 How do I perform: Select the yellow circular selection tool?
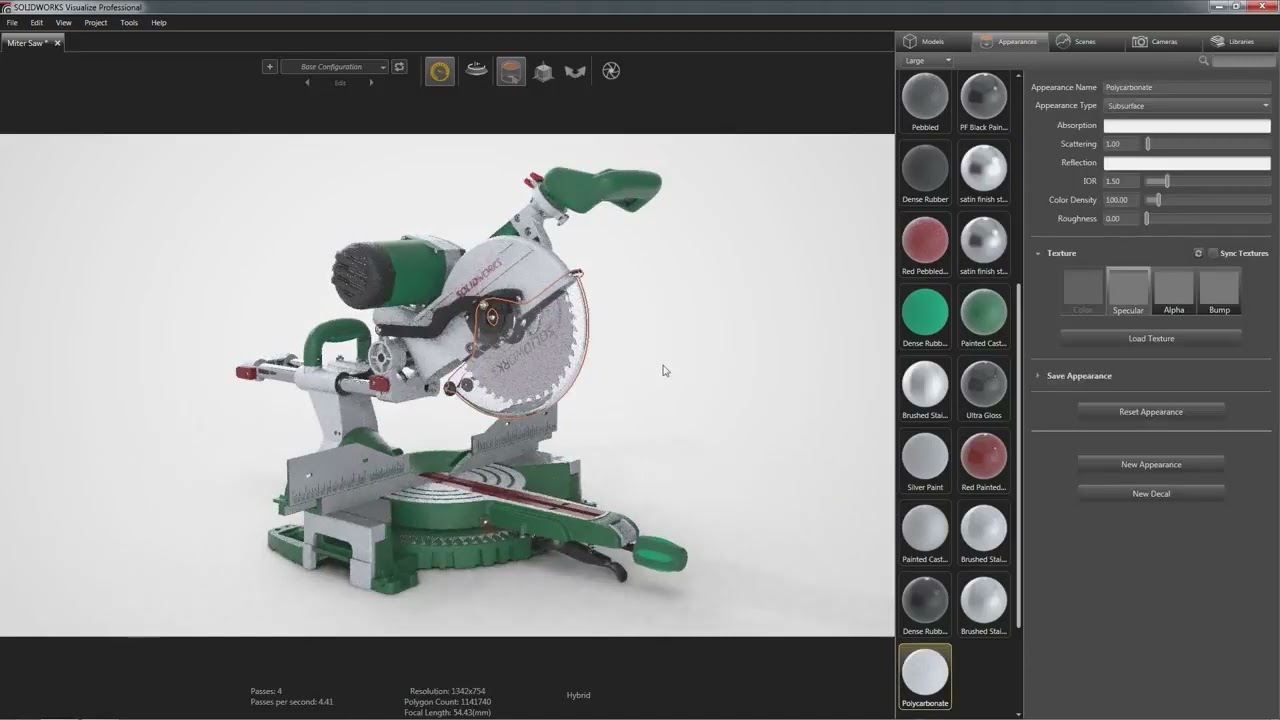coord(440,71)
